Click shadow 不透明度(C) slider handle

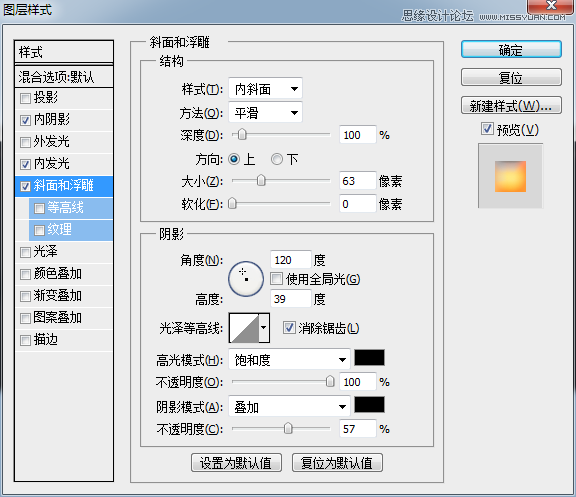[x=288, y=428]
